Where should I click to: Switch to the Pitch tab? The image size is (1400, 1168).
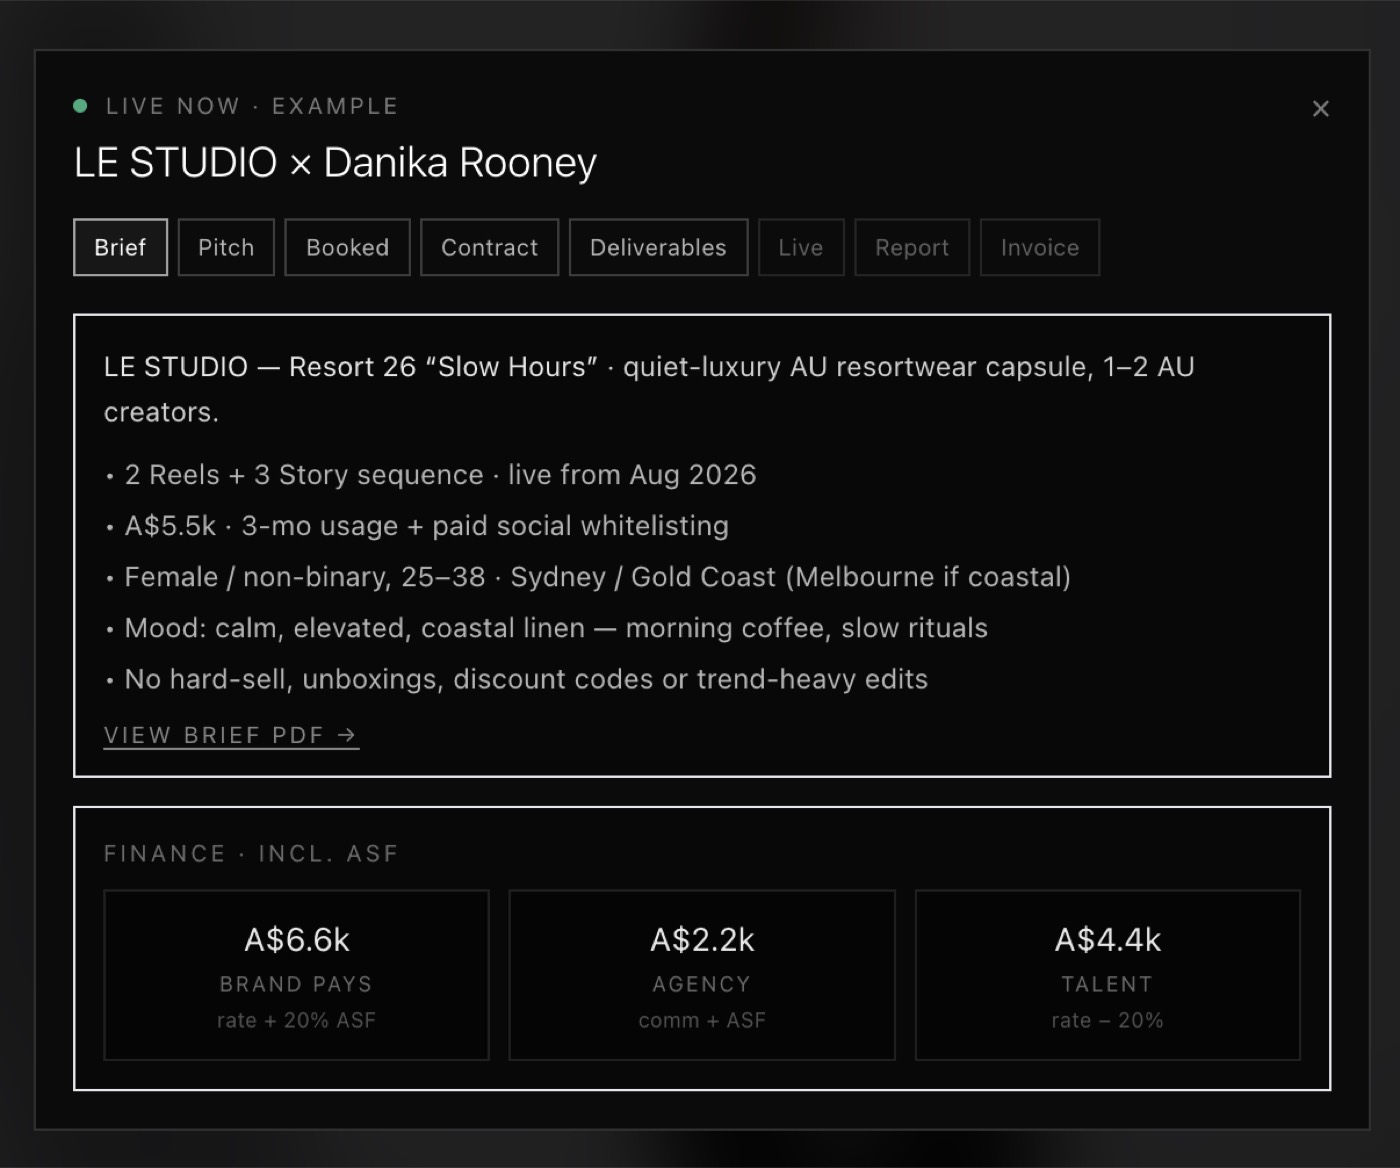(226, 247)
